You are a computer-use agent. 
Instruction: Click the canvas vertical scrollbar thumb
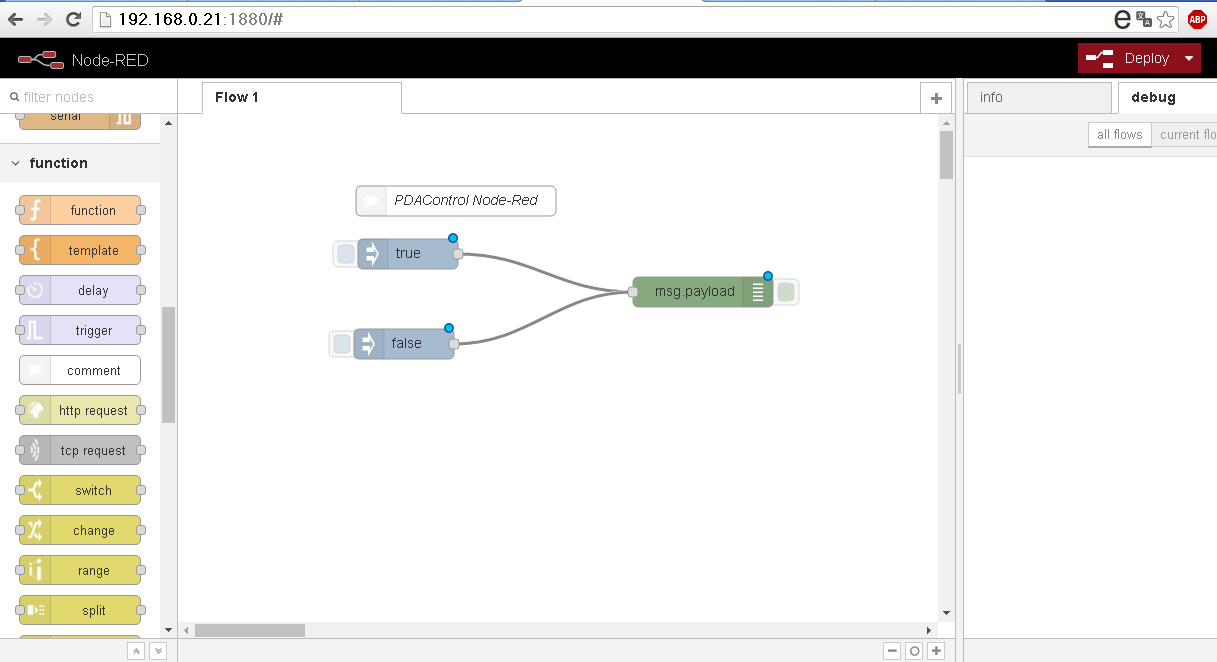(x=946, y=155)
